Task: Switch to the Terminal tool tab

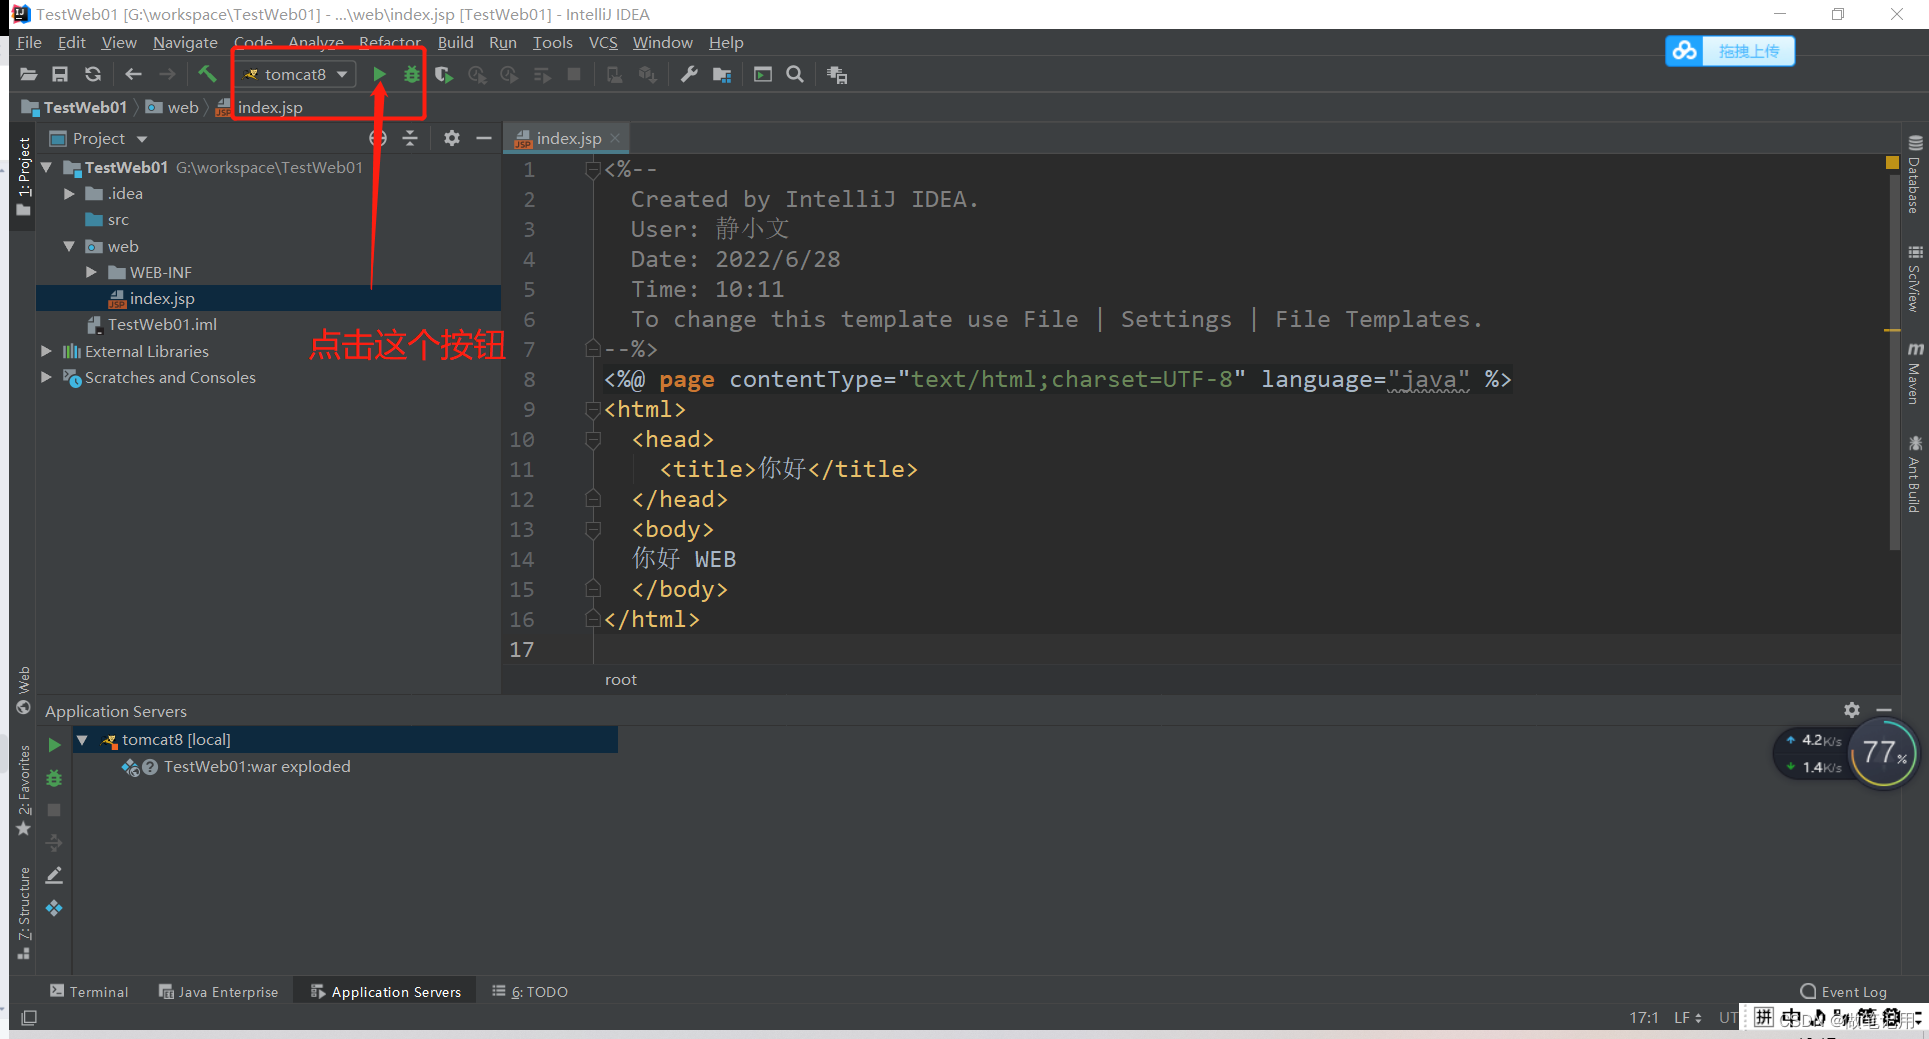Action: [89, 992]
